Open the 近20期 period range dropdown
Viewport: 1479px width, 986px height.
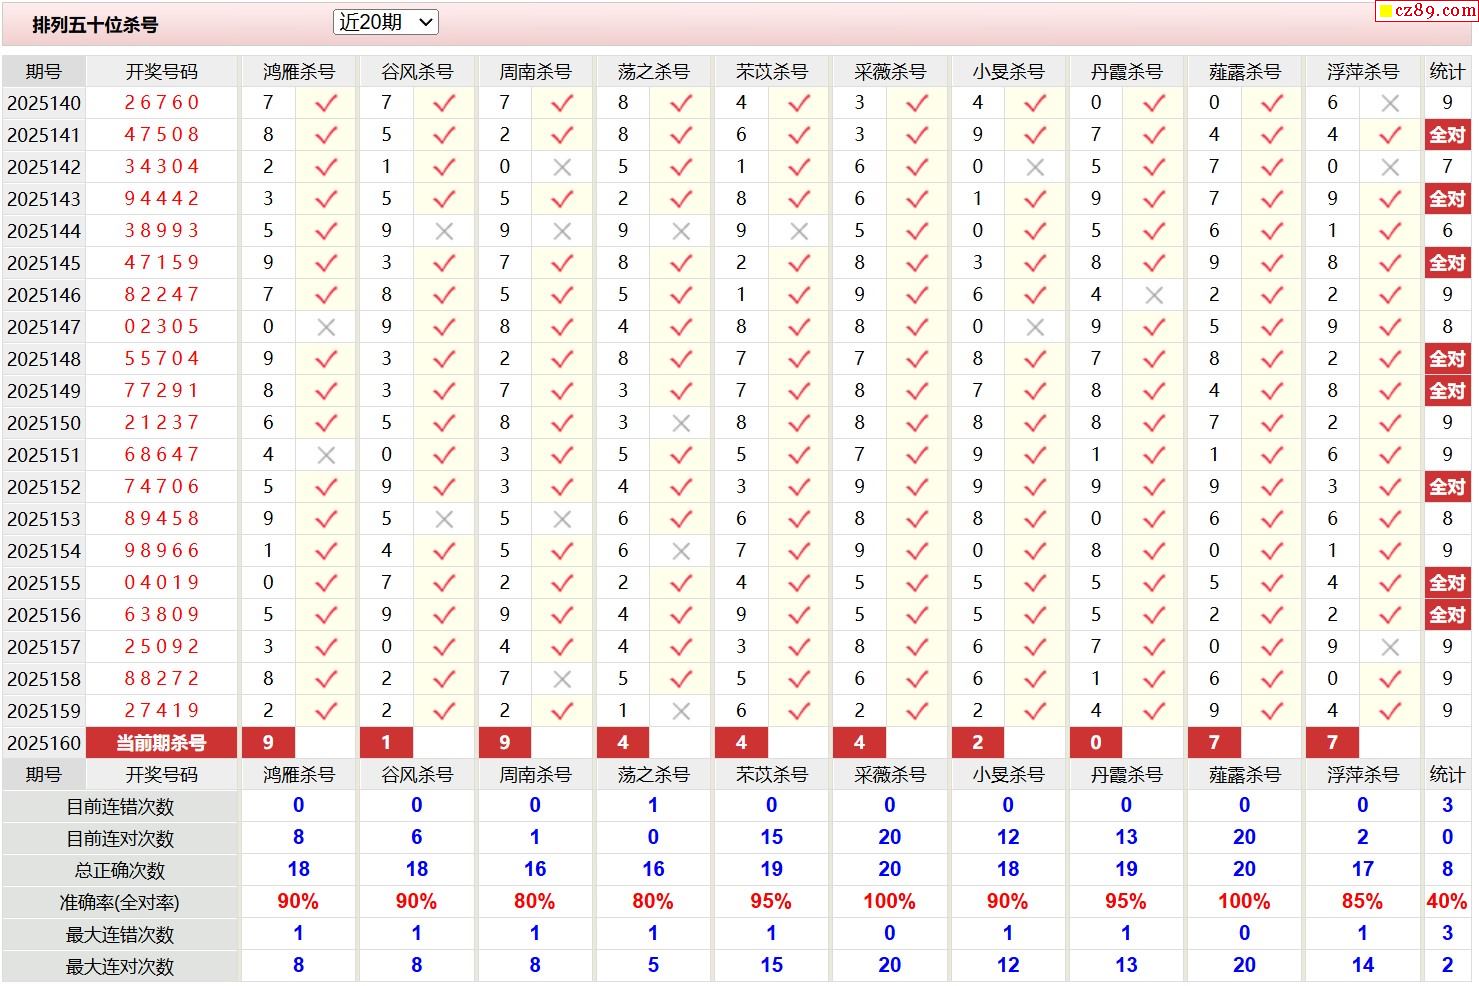tap(385, 22)
